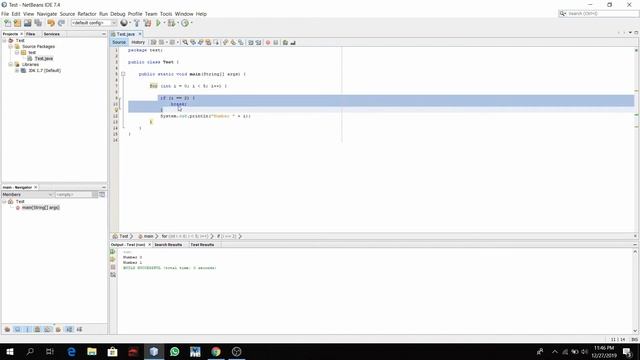This screenshot has height=360, width=640.
Task: Click the New File toolbar icon
Action: point(7,23)
